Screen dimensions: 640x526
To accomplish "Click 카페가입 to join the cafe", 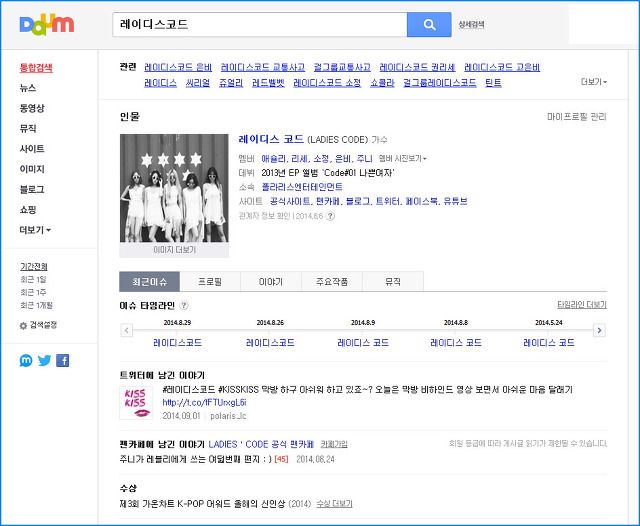I will pos(334,444).
